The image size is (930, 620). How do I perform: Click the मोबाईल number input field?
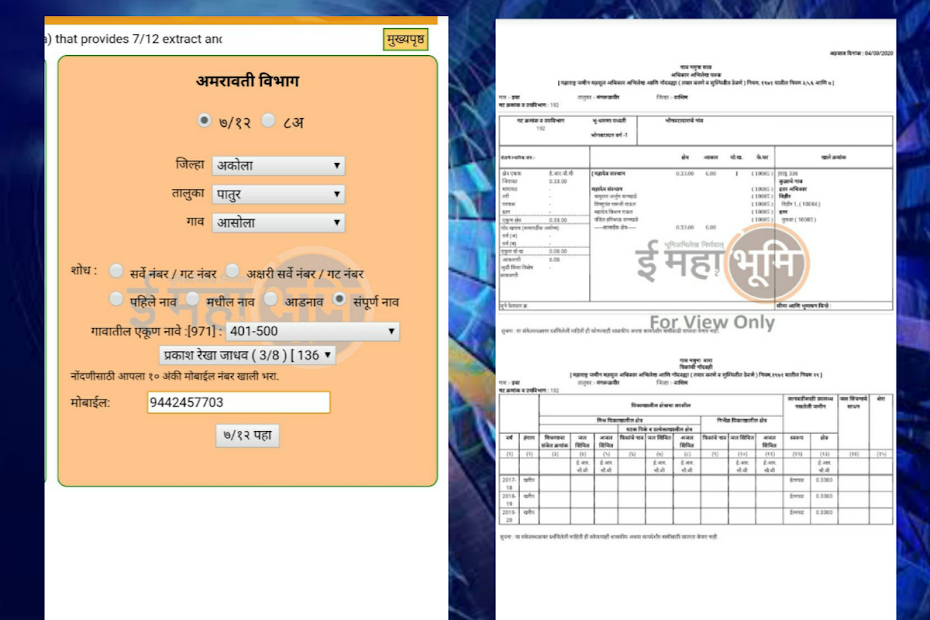[238, 402]
